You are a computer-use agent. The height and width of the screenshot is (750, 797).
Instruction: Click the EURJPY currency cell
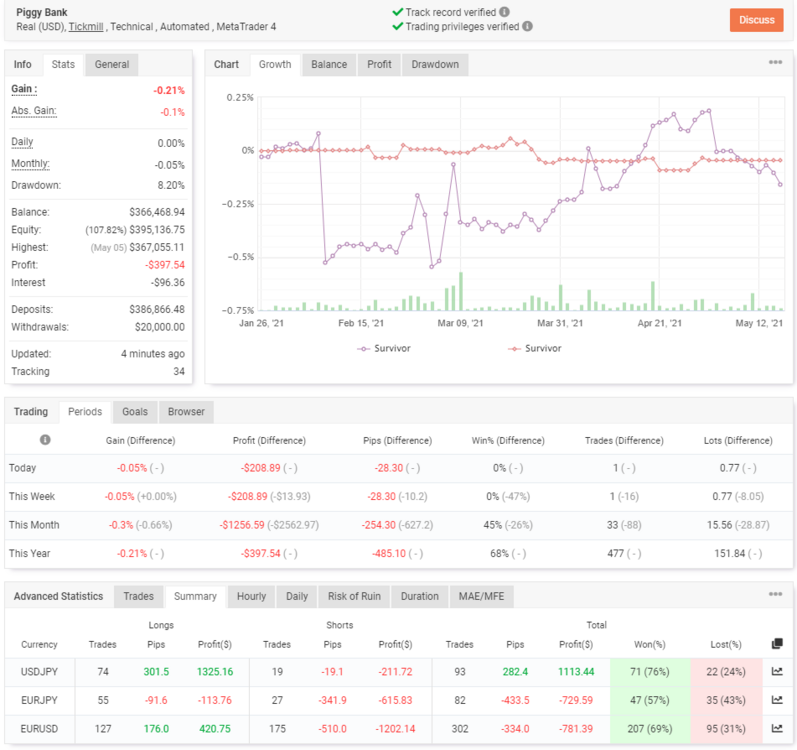tap(39, 700)
